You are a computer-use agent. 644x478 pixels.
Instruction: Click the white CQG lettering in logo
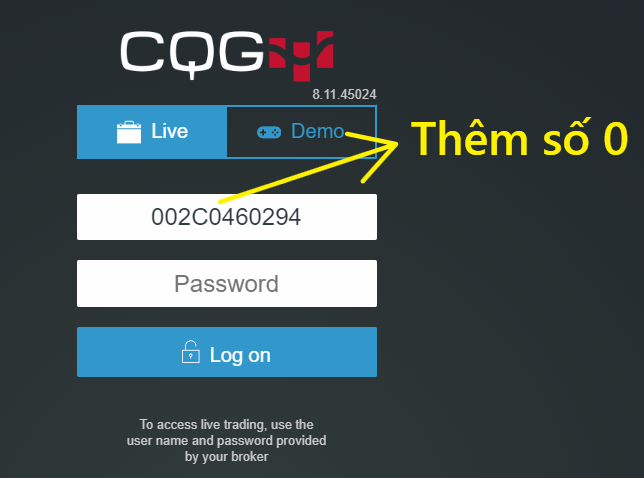click(x=192, y=54)
